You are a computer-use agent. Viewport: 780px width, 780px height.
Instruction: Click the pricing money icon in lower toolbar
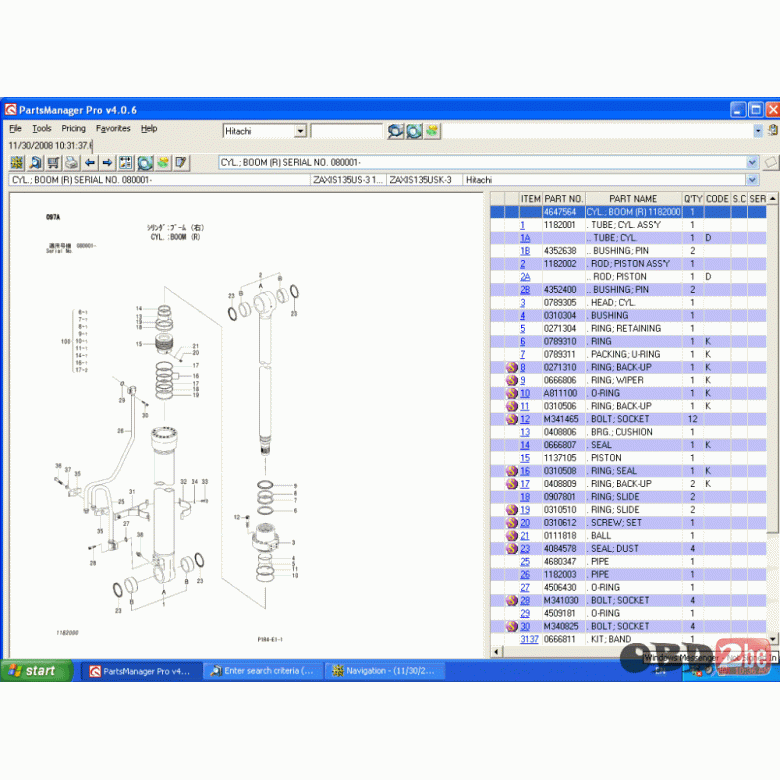pyautogui.click(x=163, y=163)
